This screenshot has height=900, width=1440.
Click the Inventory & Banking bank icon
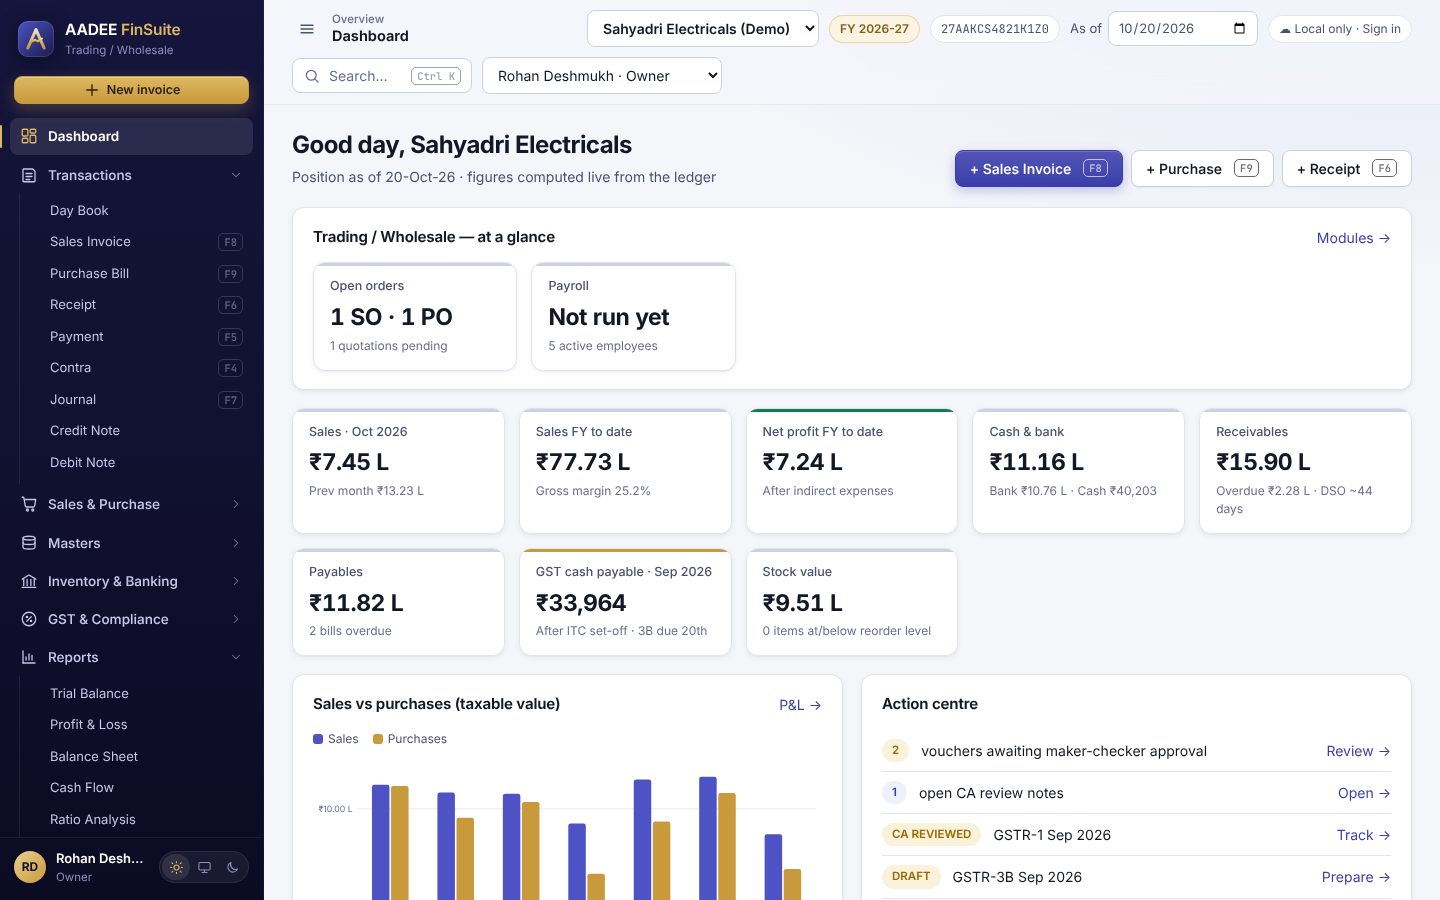click(29, 581)
